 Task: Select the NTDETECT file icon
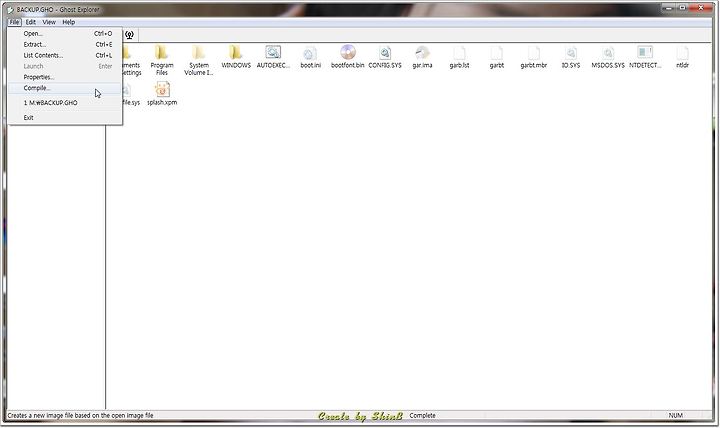pyautogui.click(x=645, y=52)
